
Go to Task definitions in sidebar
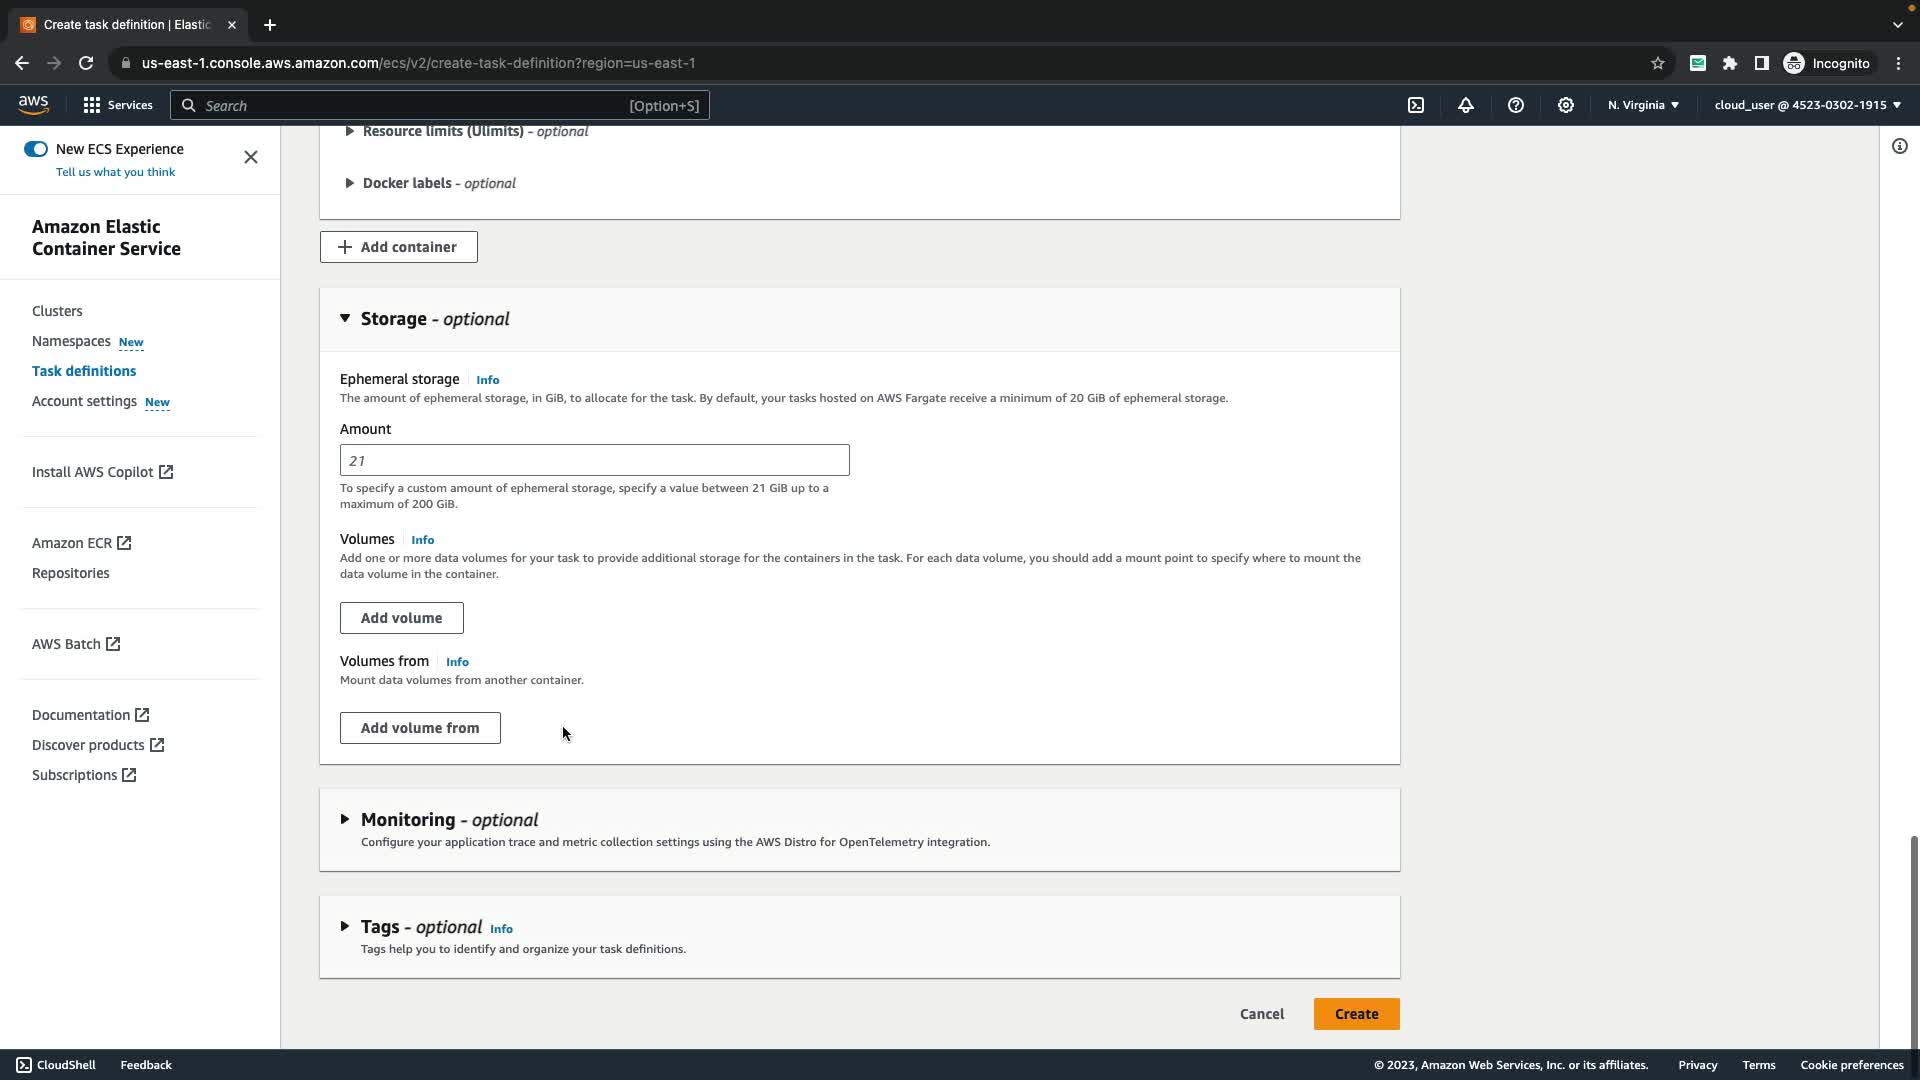point(84,371)
